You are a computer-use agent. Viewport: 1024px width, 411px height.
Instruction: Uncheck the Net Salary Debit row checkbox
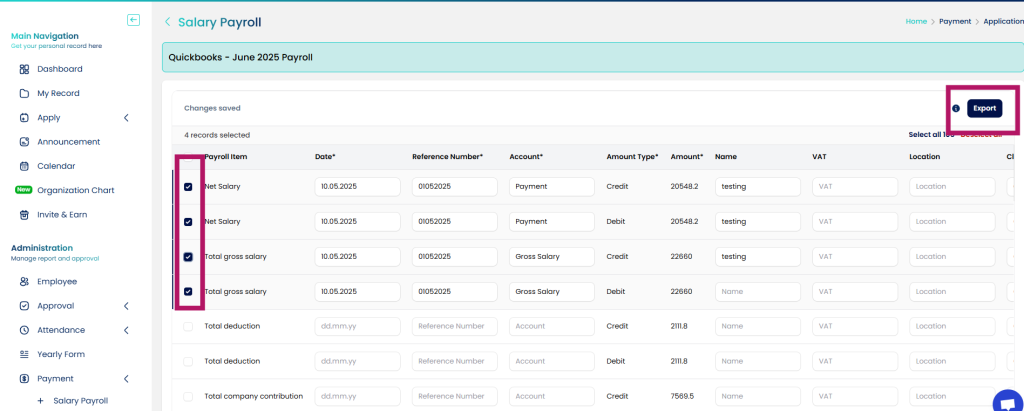(188, 222)
